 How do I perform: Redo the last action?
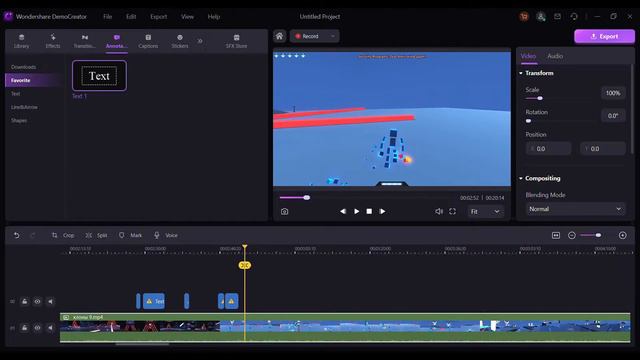(x=33, y=235)
